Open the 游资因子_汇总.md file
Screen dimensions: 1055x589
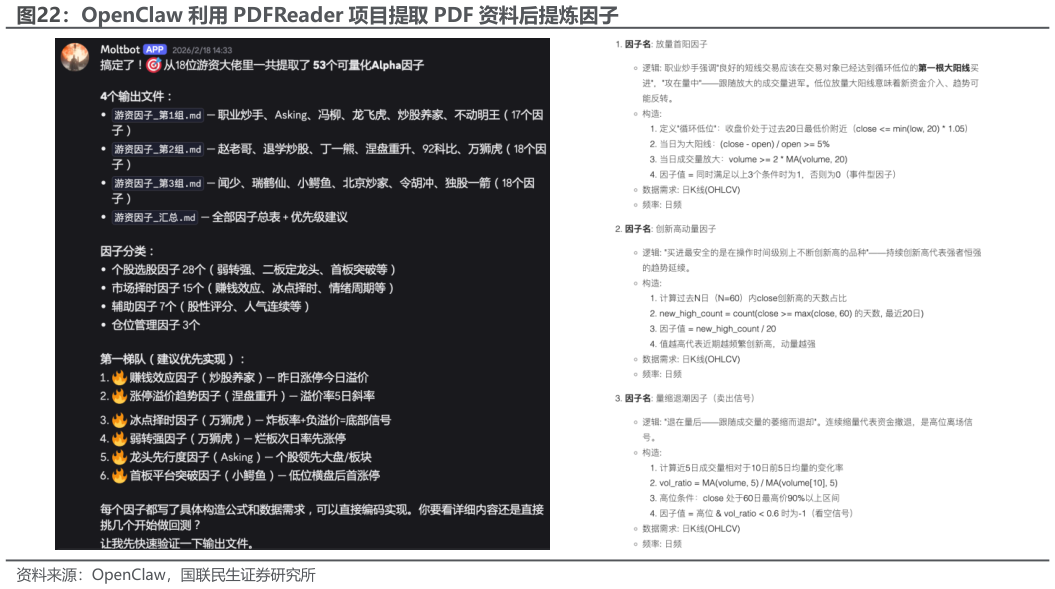click(x=154, y=216)
